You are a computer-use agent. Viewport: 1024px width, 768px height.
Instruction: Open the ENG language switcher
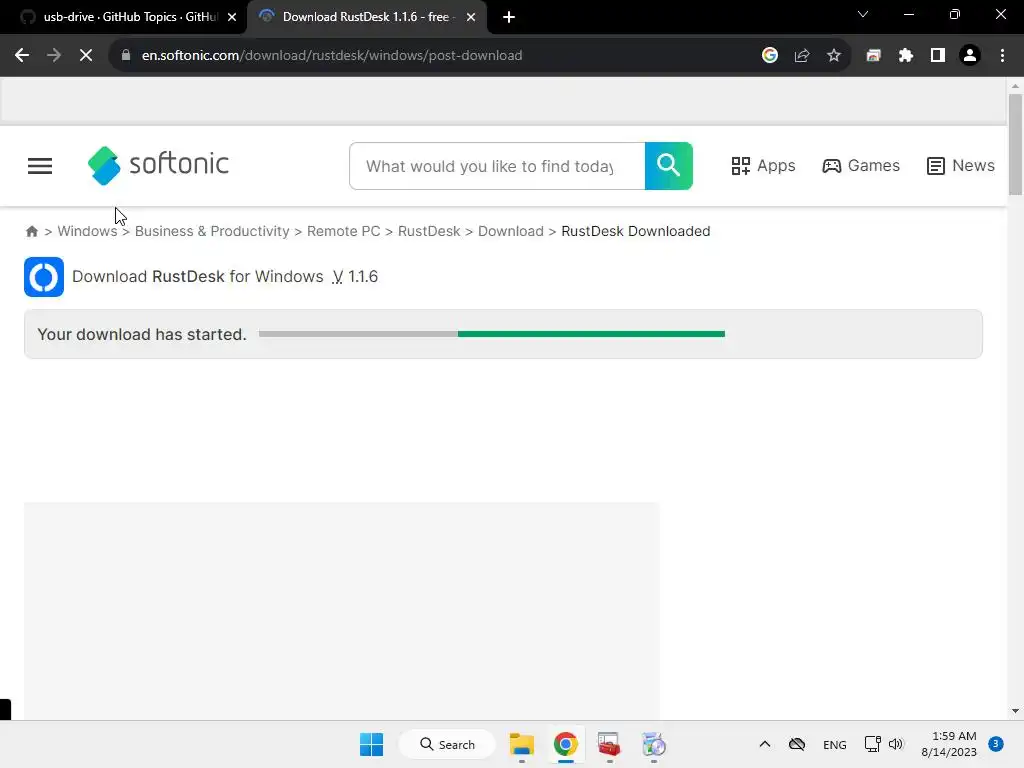tap(835, 744)
